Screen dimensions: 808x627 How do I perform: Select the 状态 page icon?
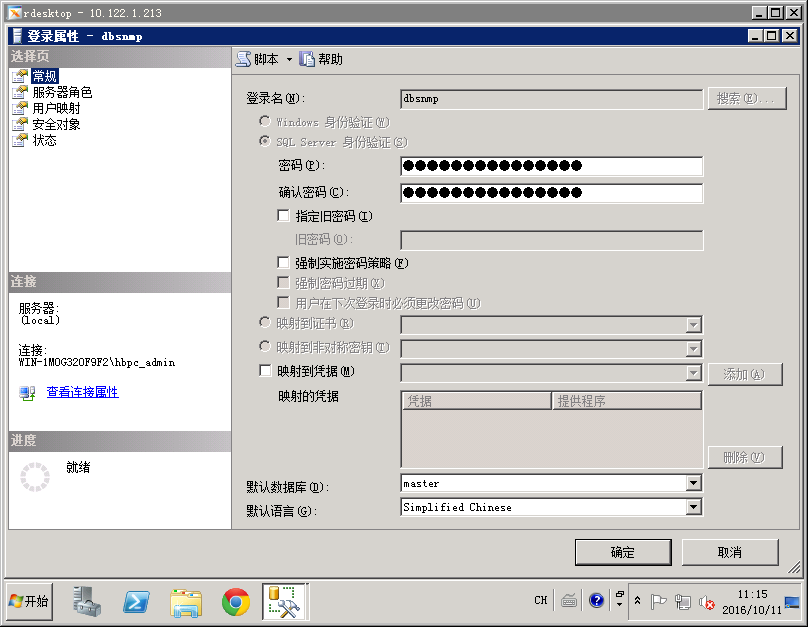[20, 140]
